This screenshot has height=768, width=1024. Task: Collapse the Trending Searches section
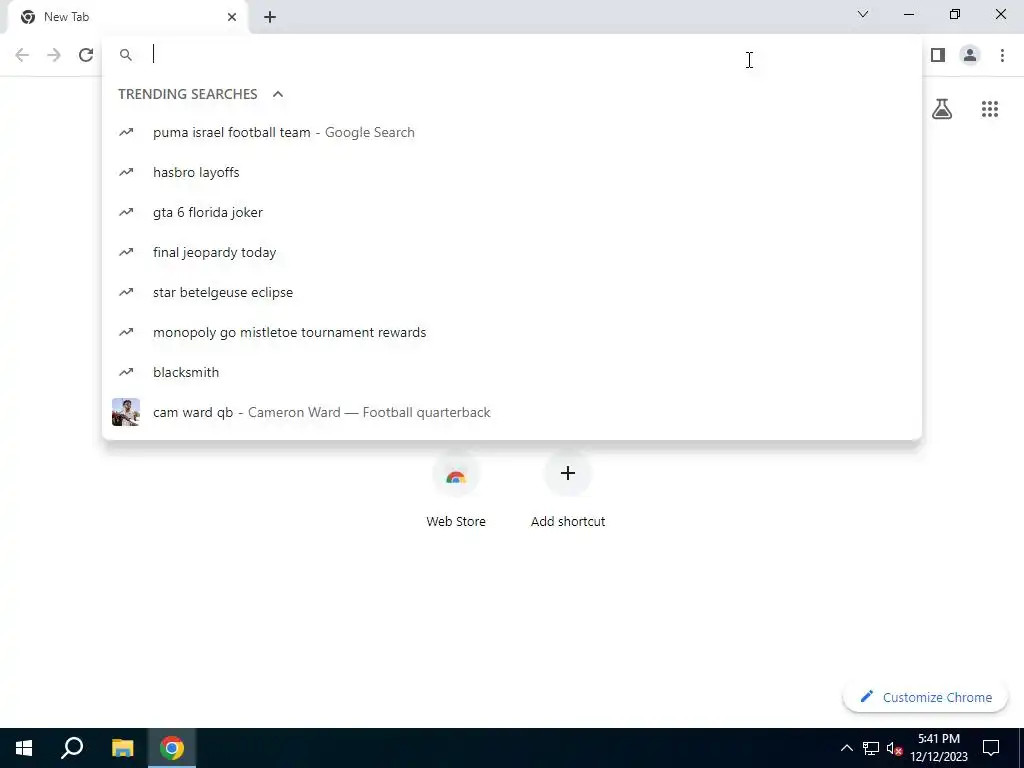click(278, 94)
